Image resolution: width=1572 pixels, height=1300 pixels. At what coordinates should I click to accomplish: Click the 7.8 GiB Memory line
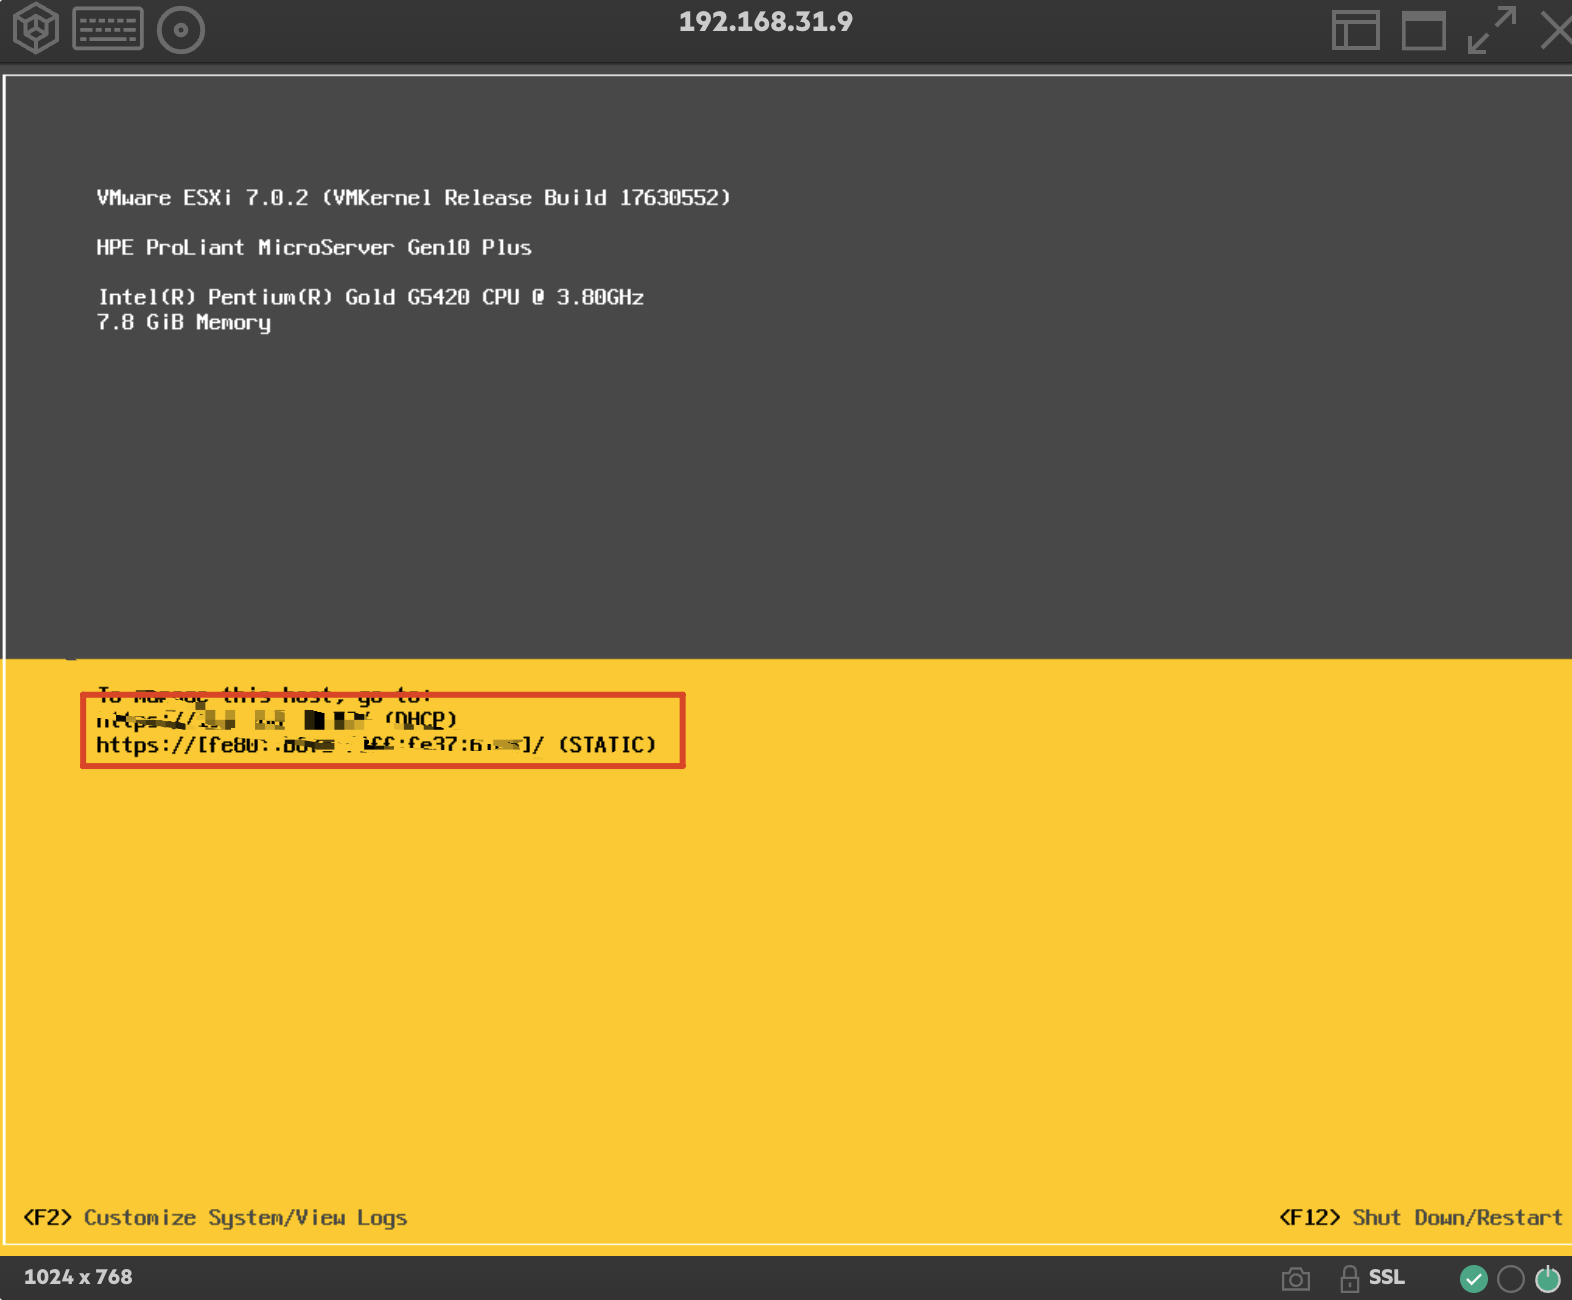coord(183,322)
